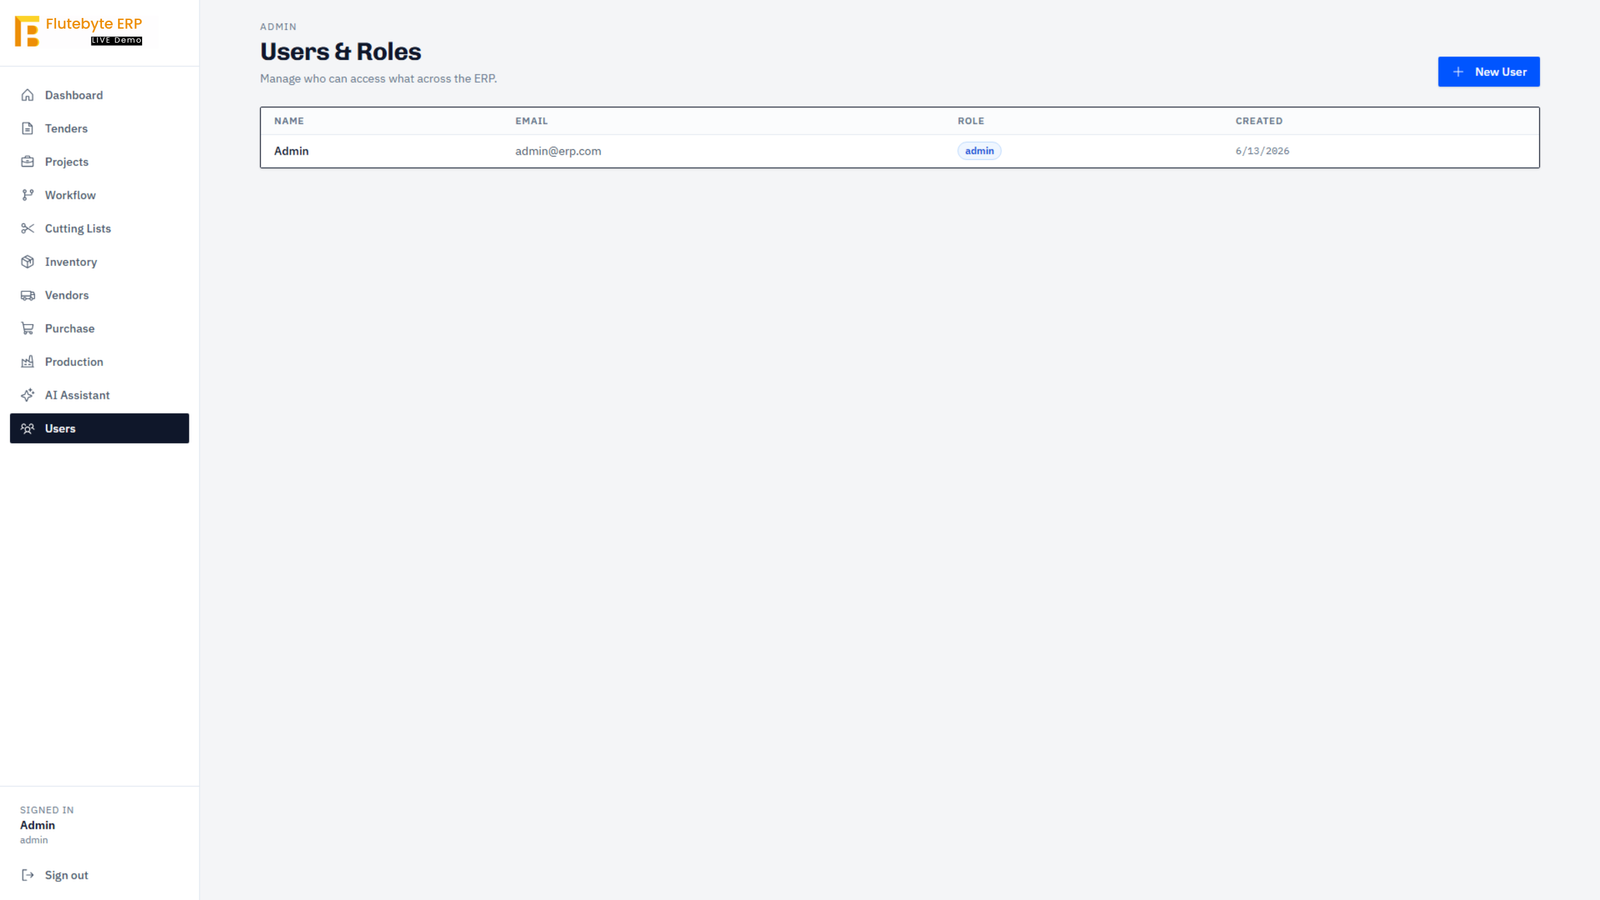Open Cutting Lists page
The width and height of the screenshot is (1600, 900).
pyautogui.click(x=99, y=228)
